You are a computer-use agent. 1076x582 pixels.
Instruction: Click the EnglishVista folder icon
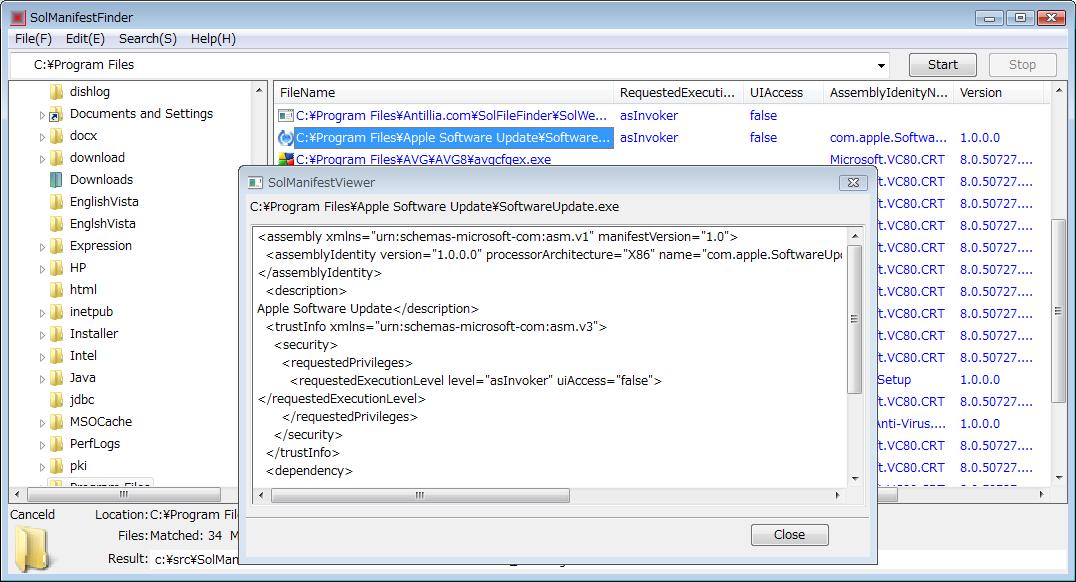click(x=56, y=202)
